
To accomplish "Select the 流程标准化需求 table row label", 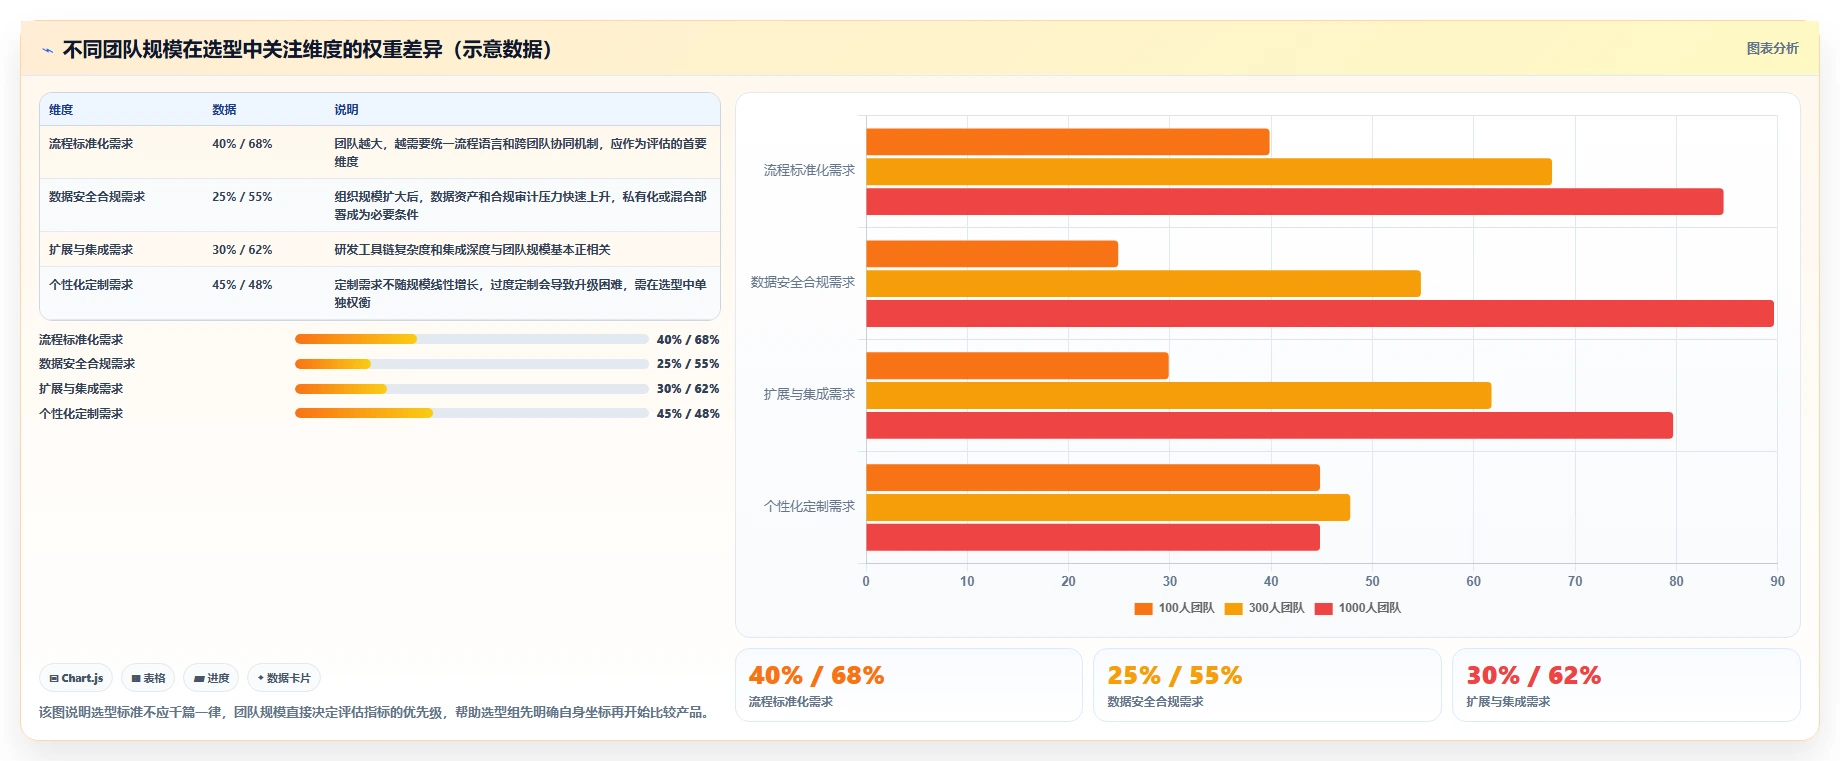I will [91, 144].
